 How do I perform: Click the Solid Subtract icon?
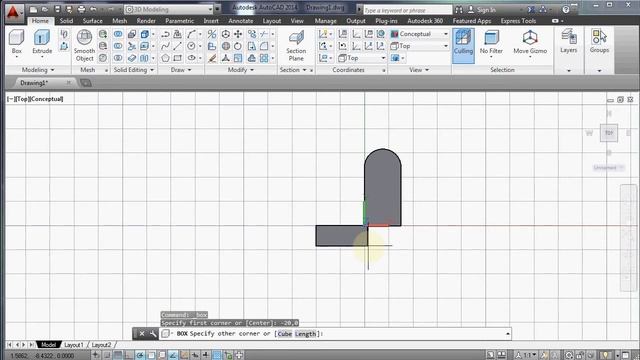(118, 46)
